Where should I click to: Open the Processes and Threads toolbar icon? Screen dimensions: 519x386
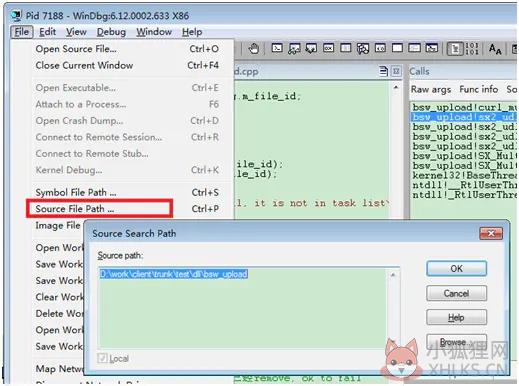(x=414, y=49)
